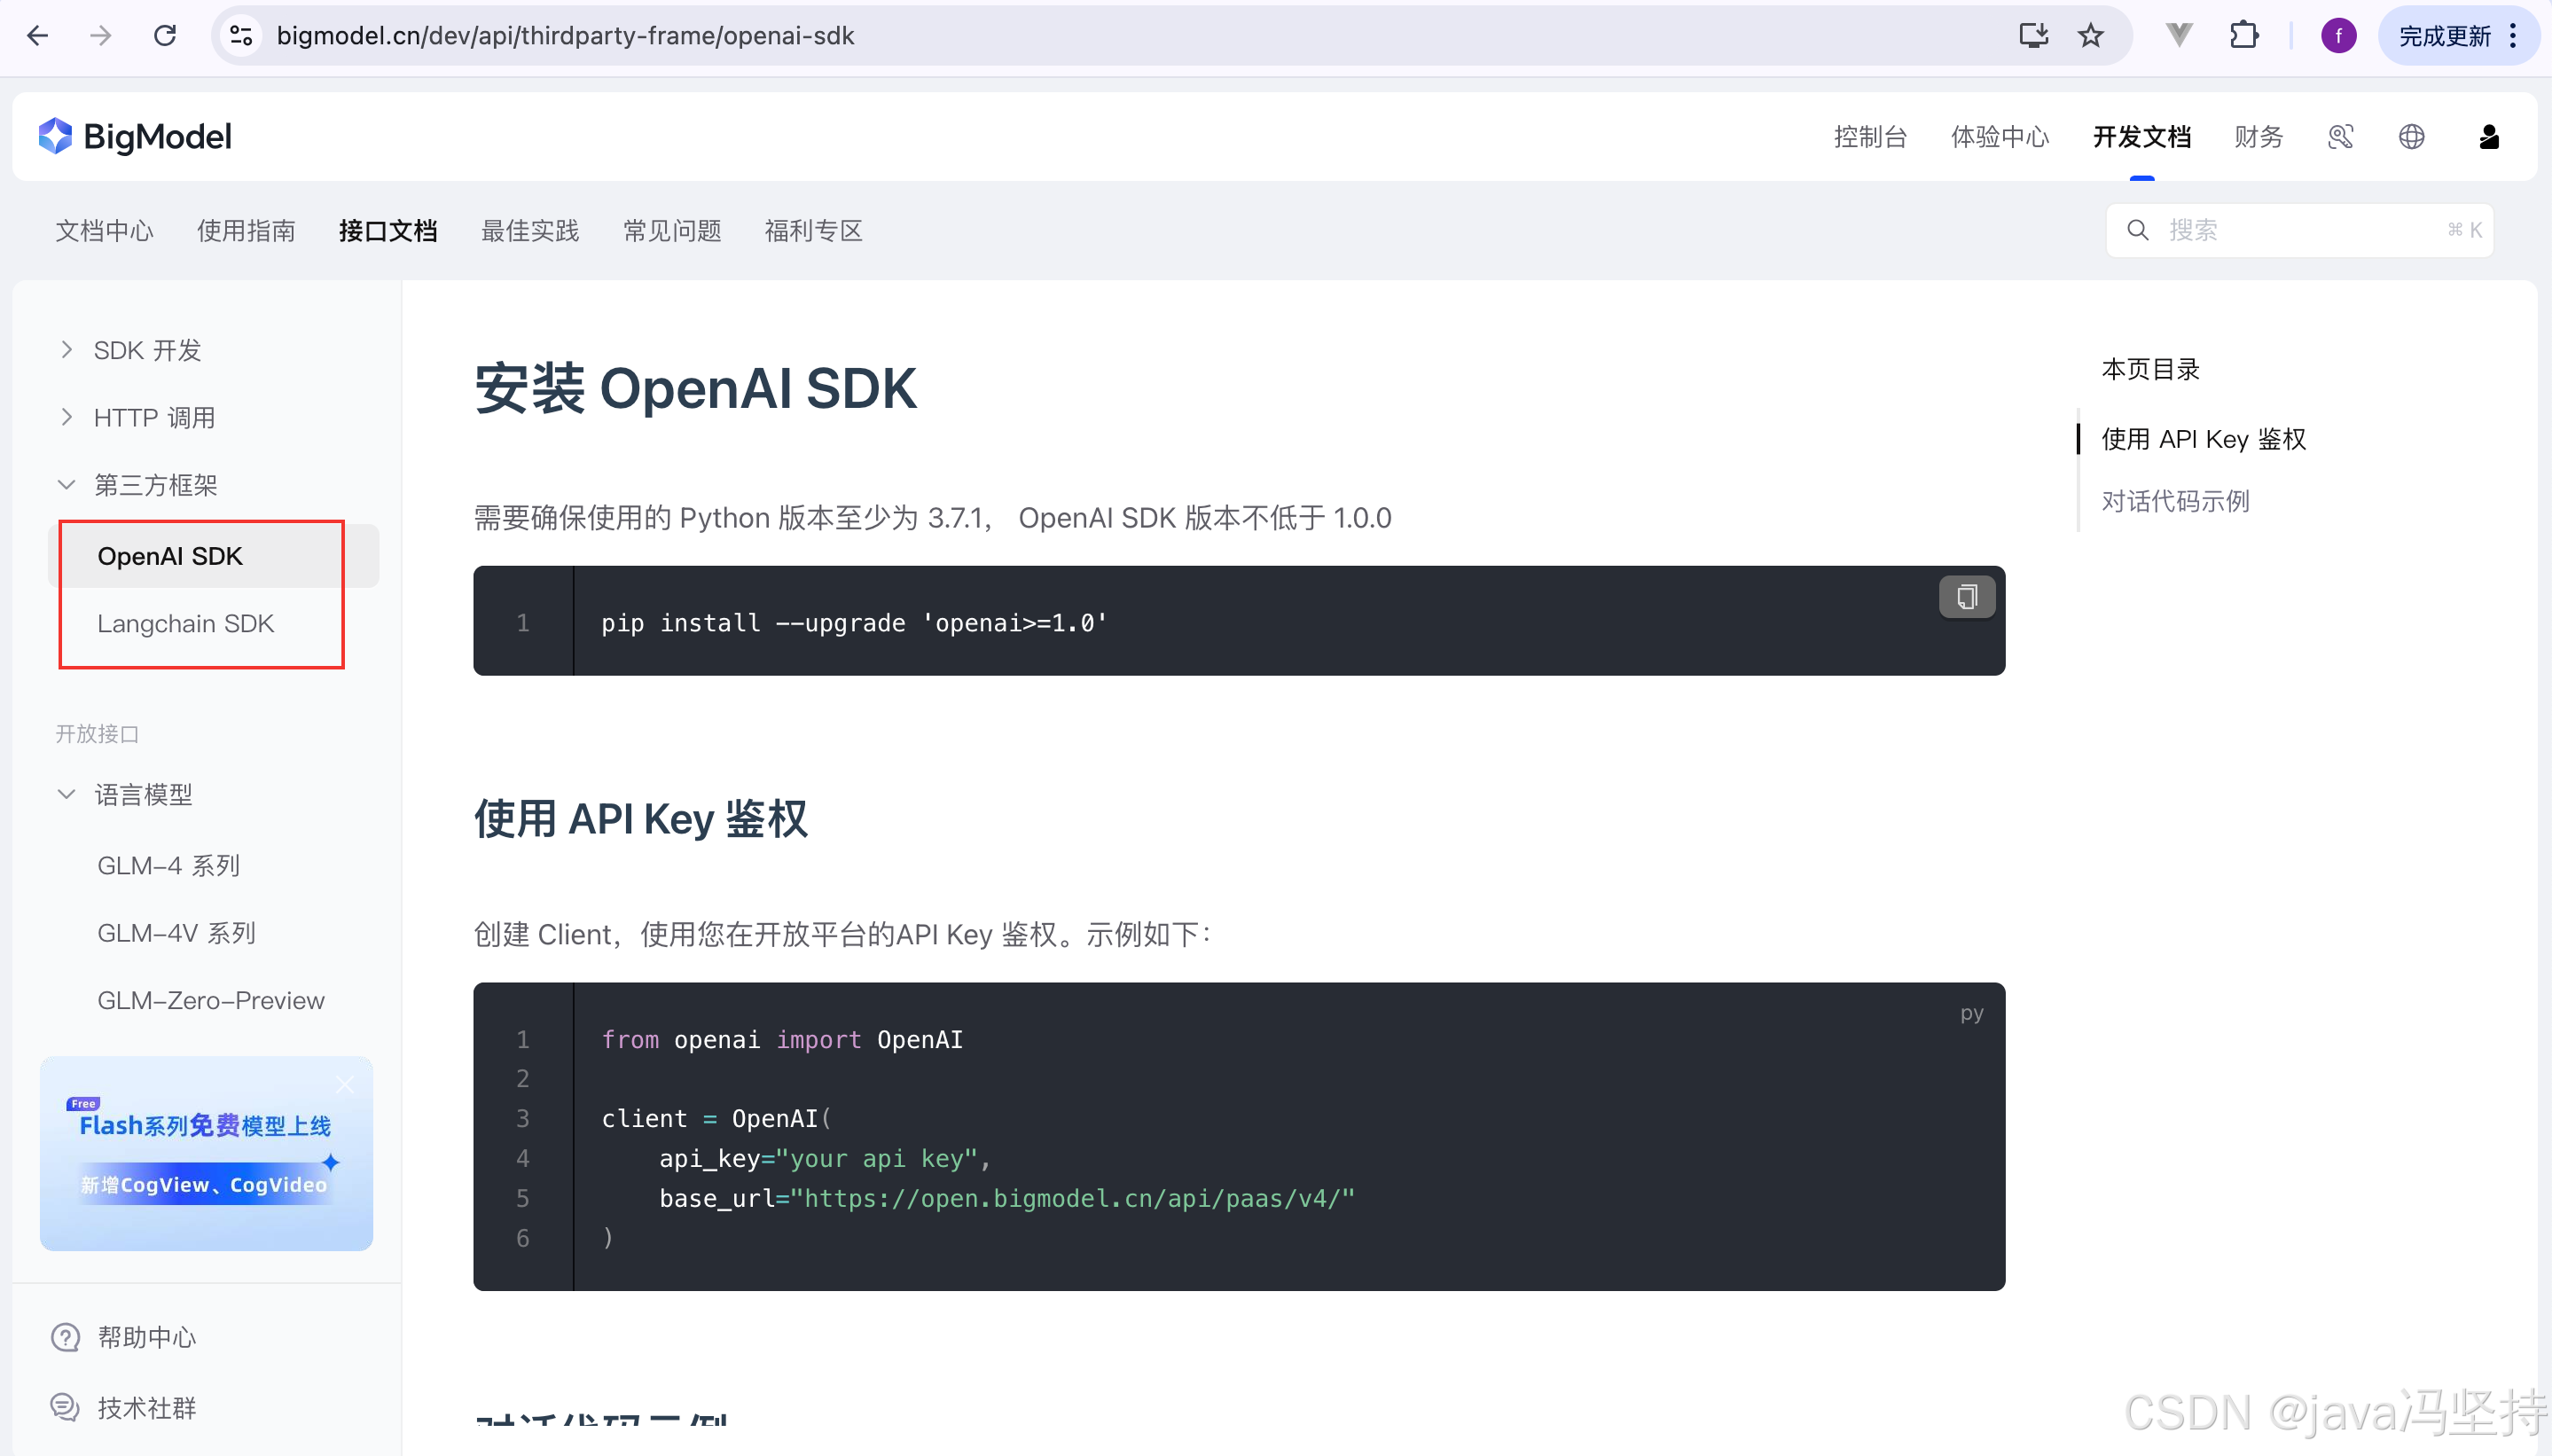Click the 搜索 search field
Viewport: 2552px width, 1456px height.
(2299, 231)
